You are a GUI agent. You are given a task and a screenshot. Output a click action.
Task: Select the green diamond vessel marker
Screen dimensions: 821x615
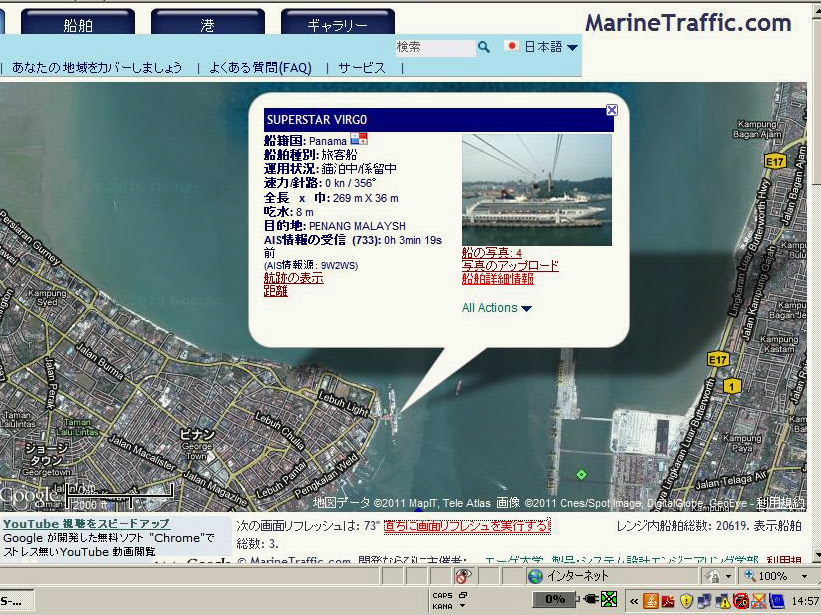(x=581, y=475)
